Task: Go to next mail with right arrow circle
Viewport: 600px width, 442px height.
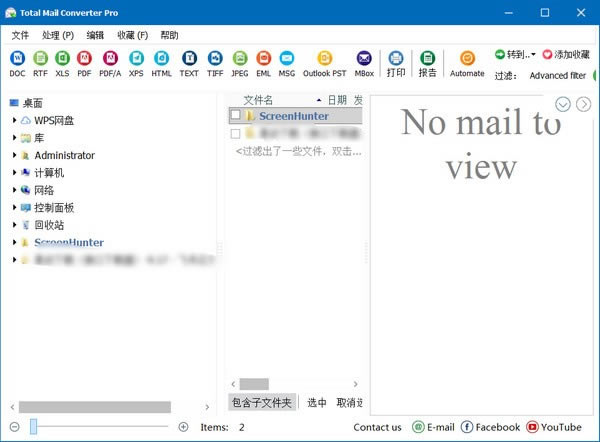Action: coord(583,104)
